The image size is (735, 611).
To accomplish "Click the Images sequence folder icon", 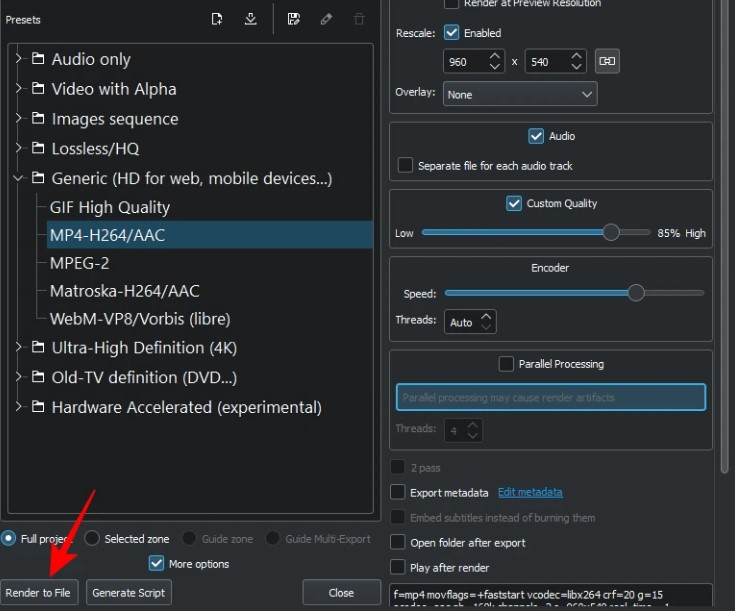I will 38,118.
